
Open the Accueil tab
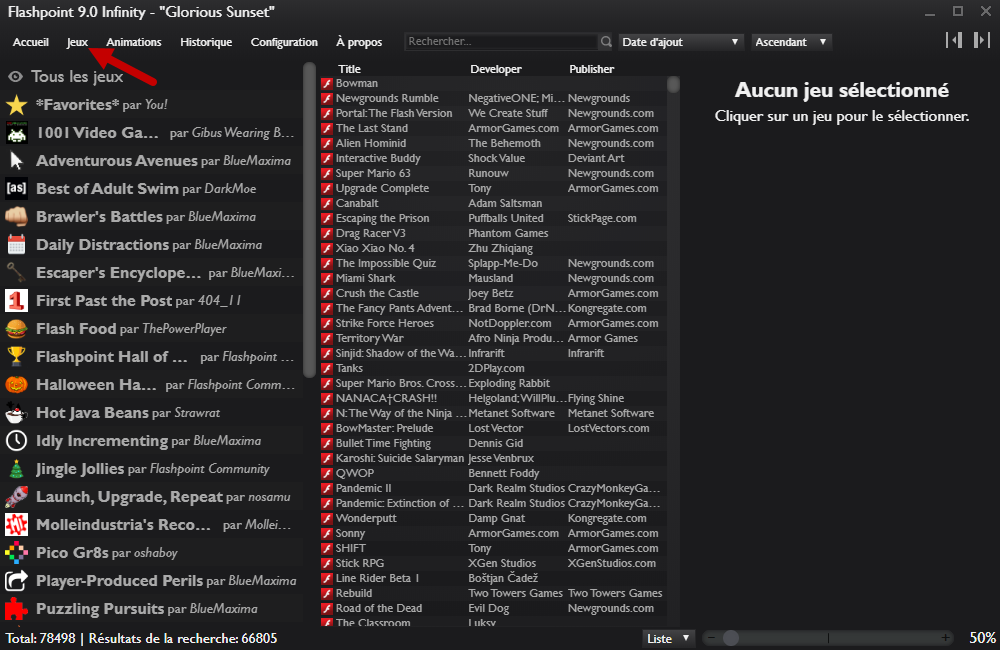31,42
